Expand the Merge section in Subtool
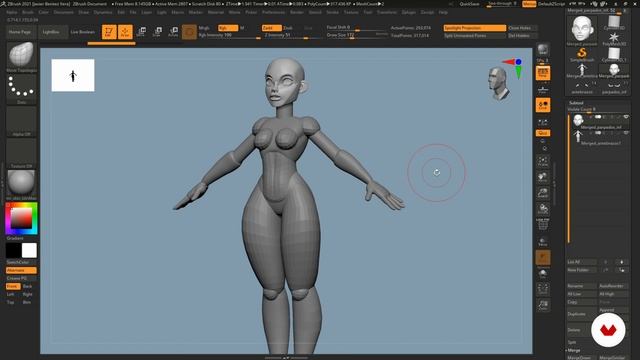This screenshot has height=360, width=640. 574,350
